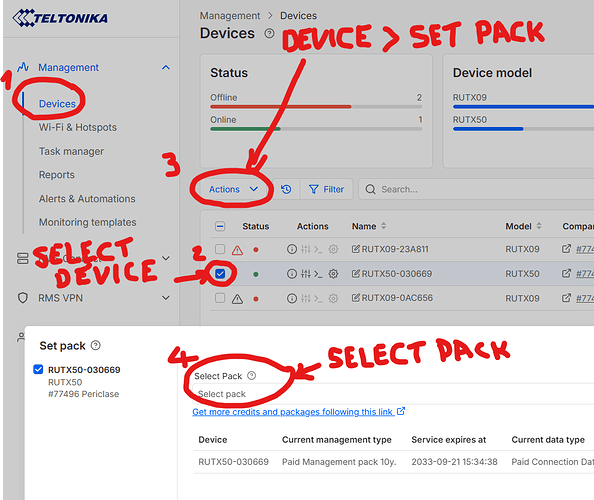Uncheck the RUTX50-030669 row checkbox
The image size is (594, 500).
coord(220,273)
